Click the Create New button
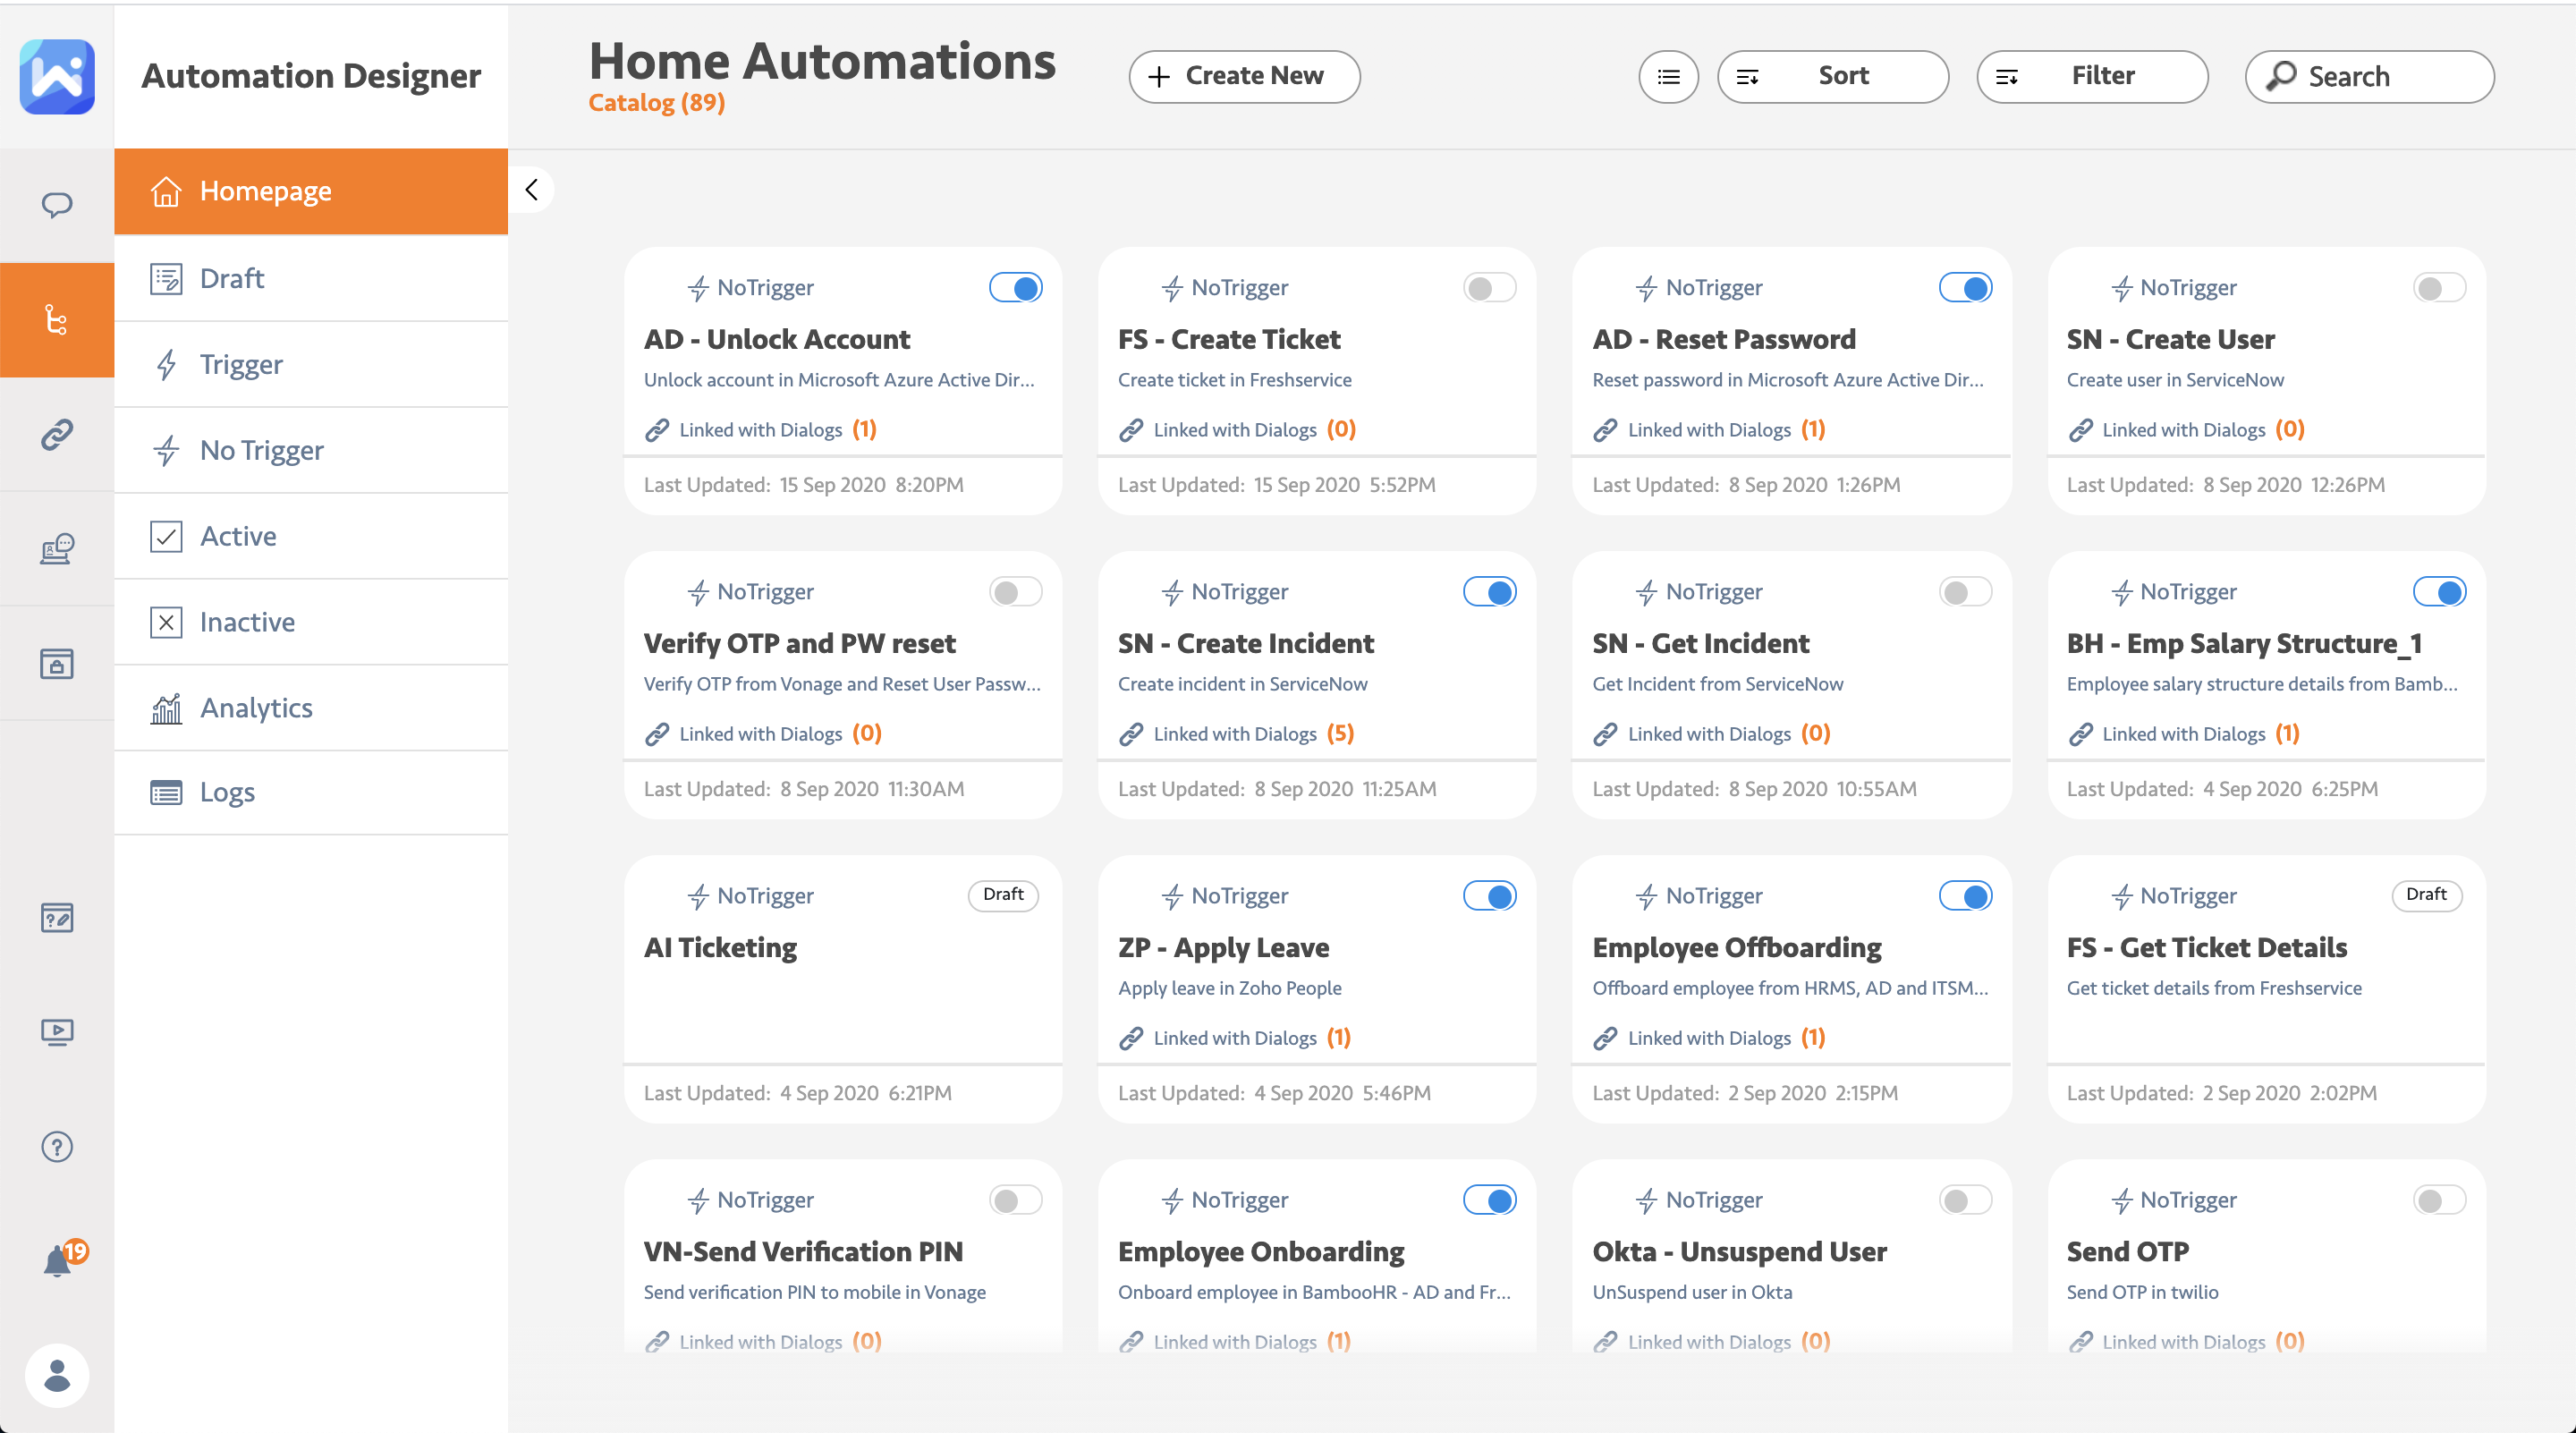The width and height of the screenshot is (2576, 1433). click(x=1244, y=76)
